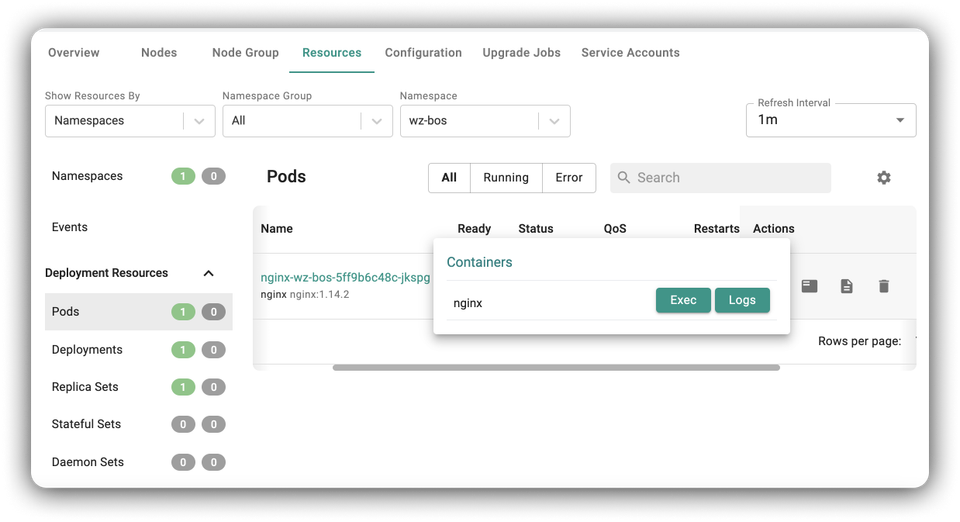Open the nginx-wz-bos pod name link

(x=345, y=277)
